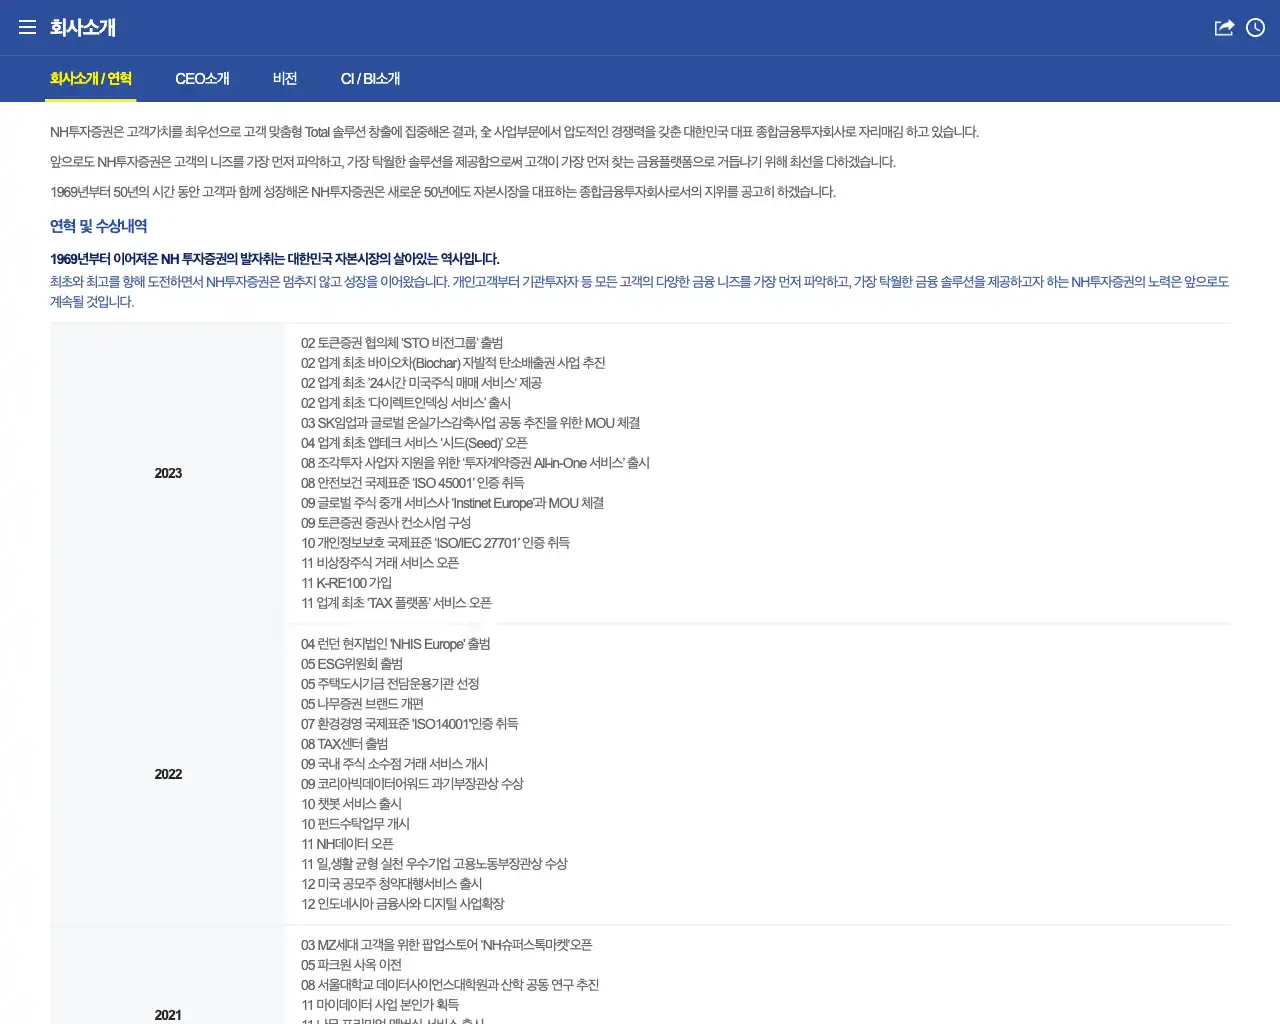Select the 회사소개 / 연혁 tab
1280x1024 pixels.
91,78
